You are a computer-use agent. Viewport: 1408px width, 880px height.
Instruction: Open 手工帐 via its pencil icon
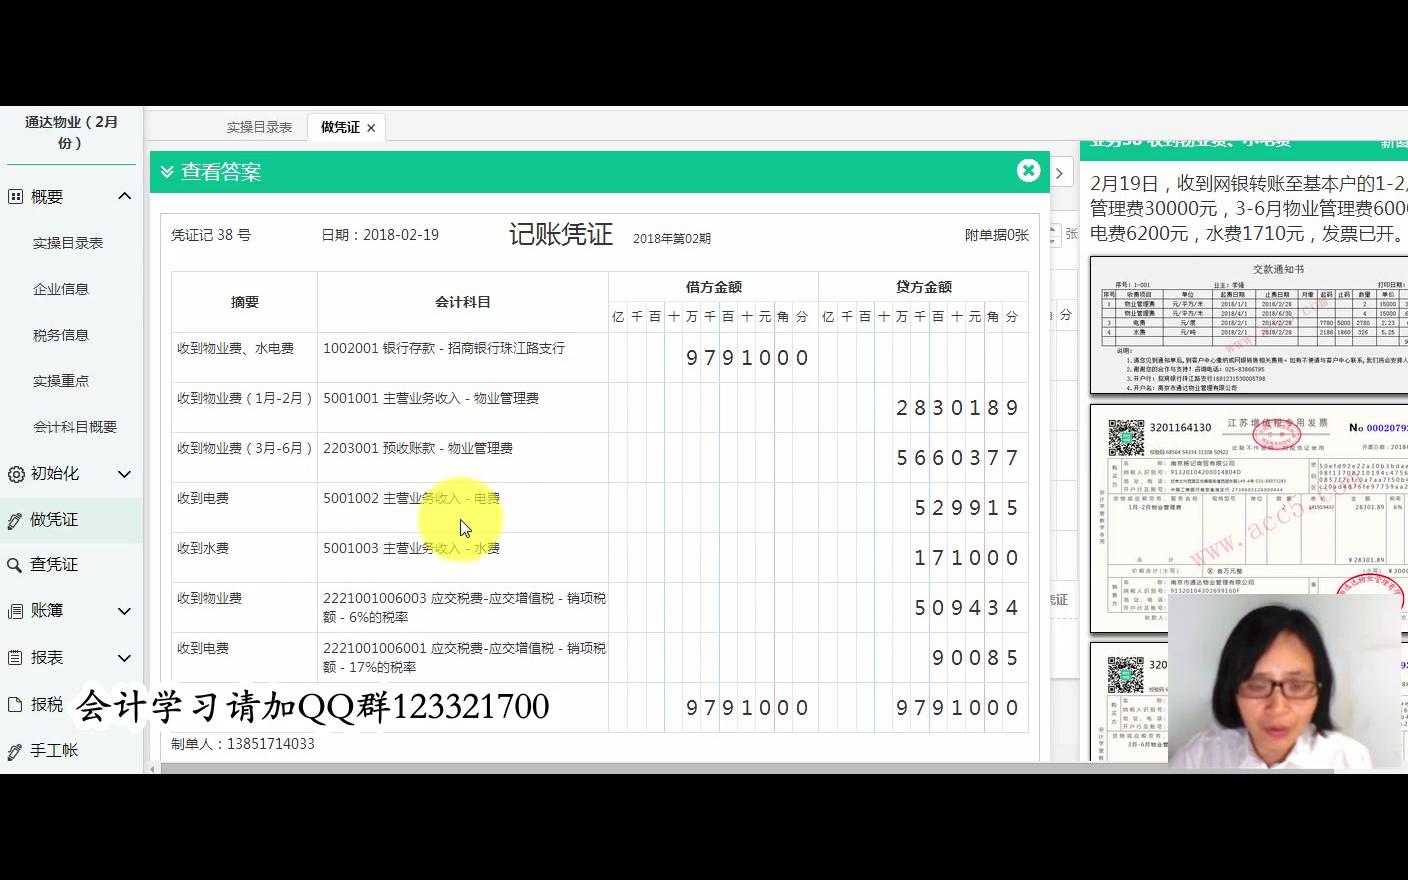click(13, 749)
